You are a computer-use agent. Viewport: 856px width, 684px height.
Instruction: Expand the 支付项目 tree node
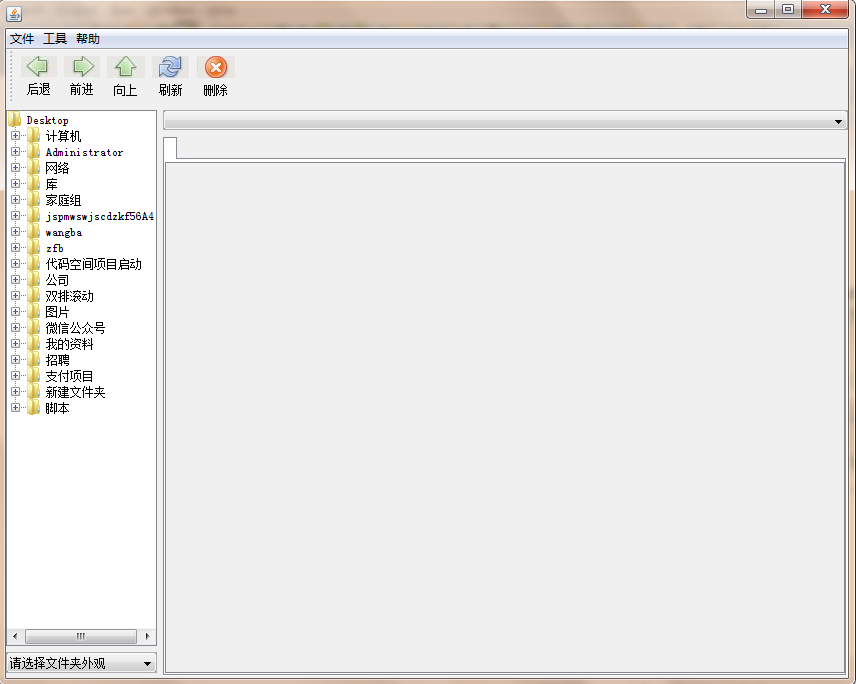(x=15, y=376)
